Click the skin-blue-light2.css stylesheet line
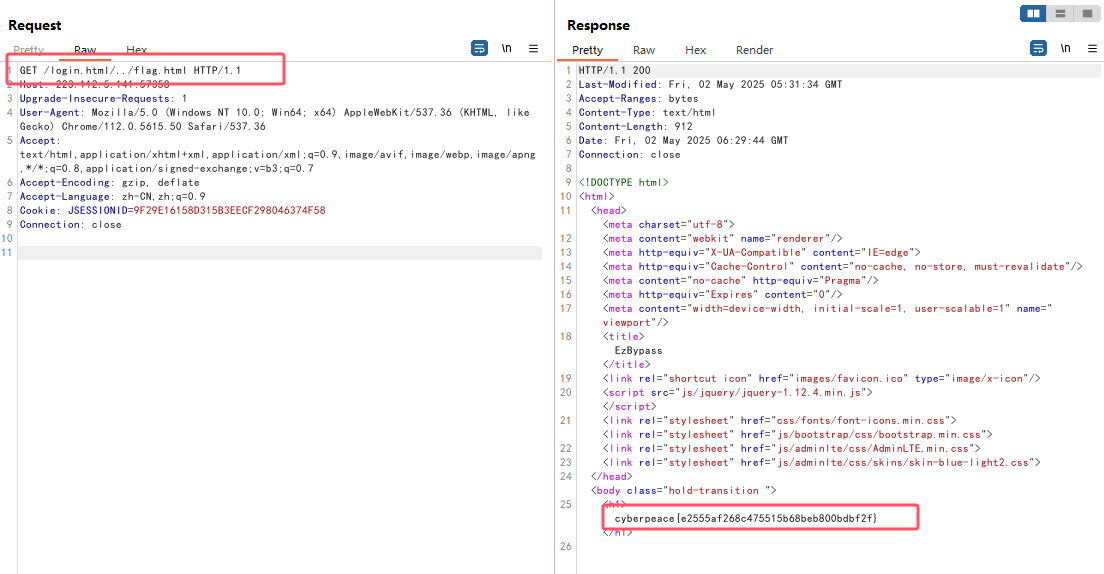Viewport: 1104px width, 574px height. 822,462
